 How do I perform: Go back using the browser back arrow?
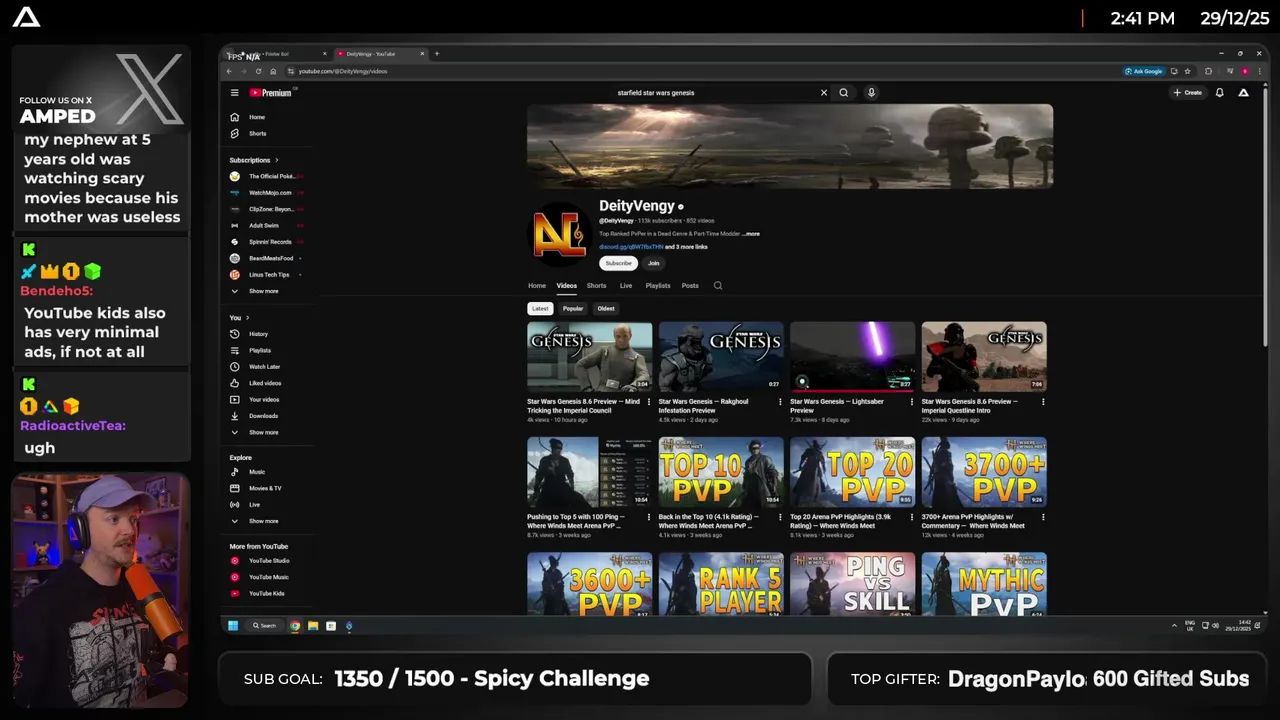(229, 71)
